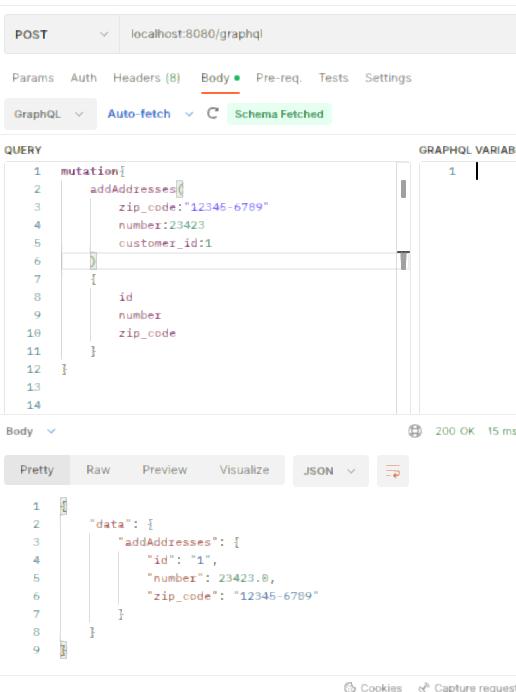Image resolution: width=516 pixels, height=692 pixels.
Task: Click the "id": "1" response line
Action: [x=182, y=560]
